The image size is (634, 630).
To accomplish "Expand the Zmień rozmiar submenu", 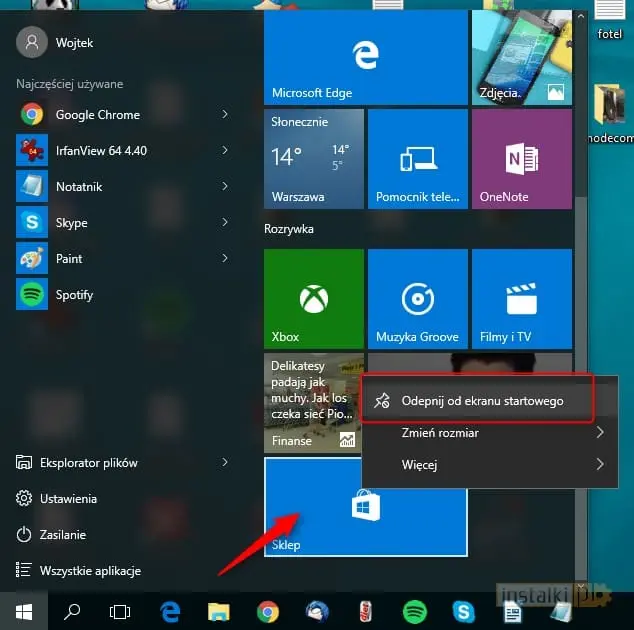I will (x=600, y=433).
